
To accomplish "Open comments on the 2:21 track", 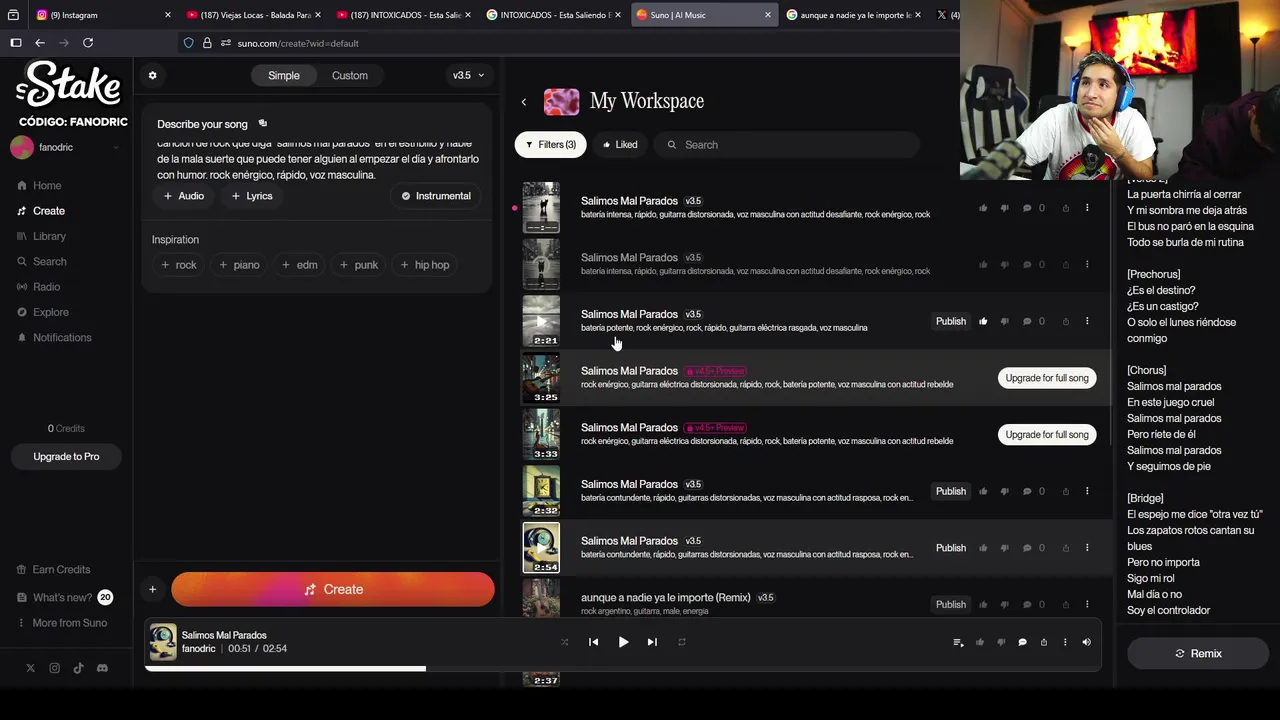I will (1026, 321).
